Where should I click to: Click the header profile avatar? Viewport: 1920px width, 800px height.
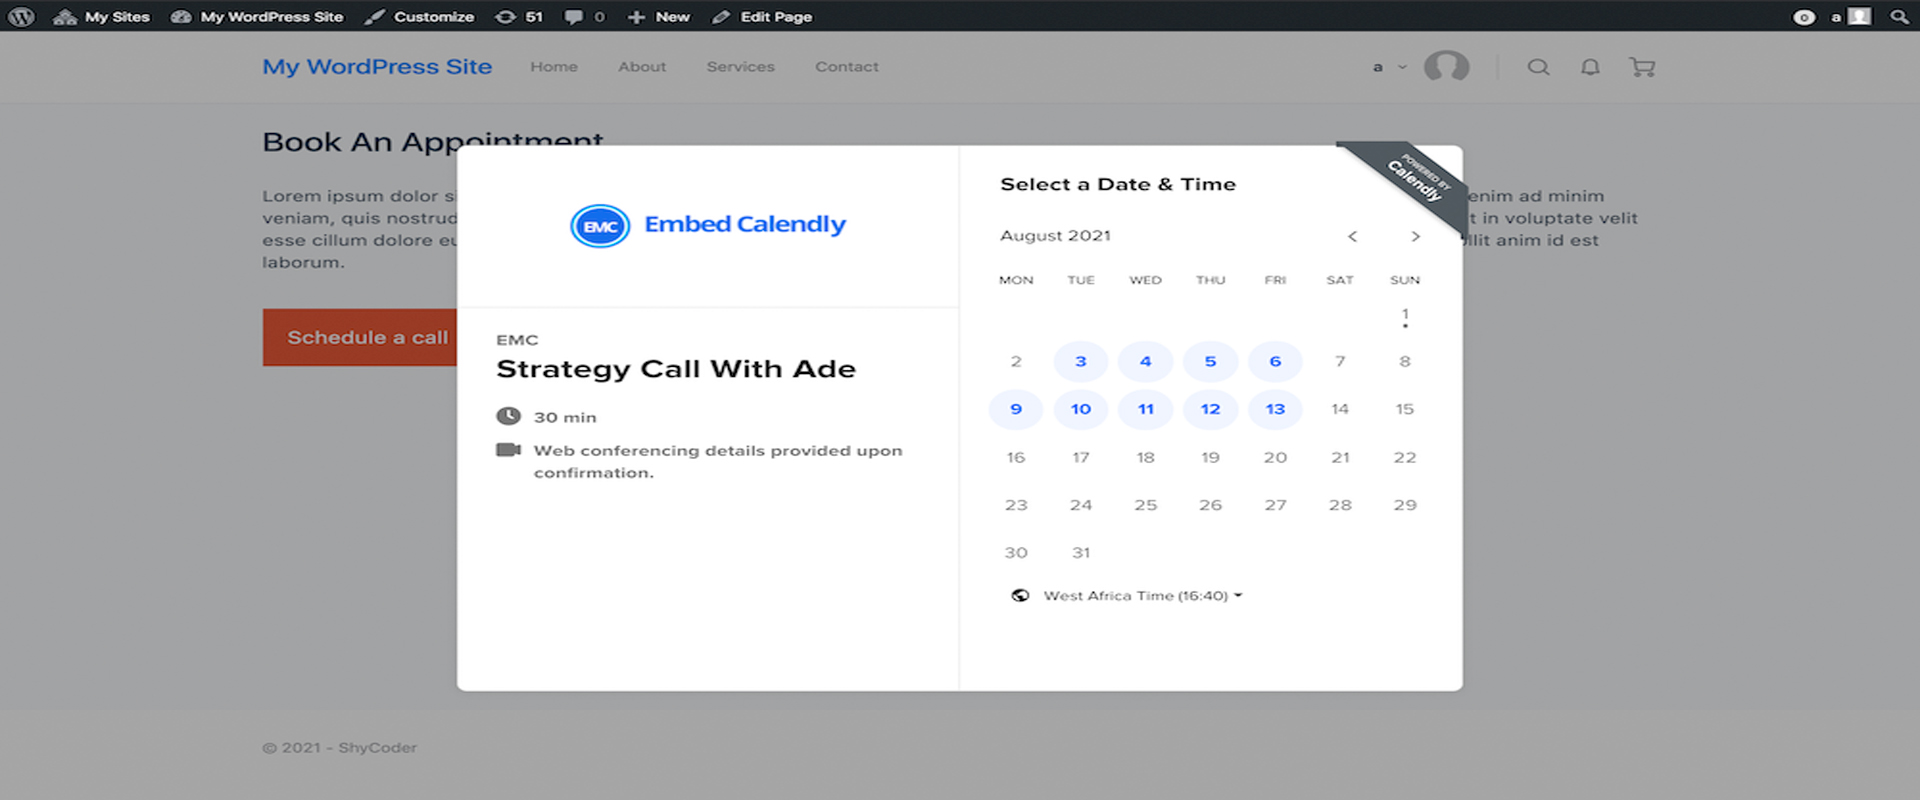[1446, 66]
